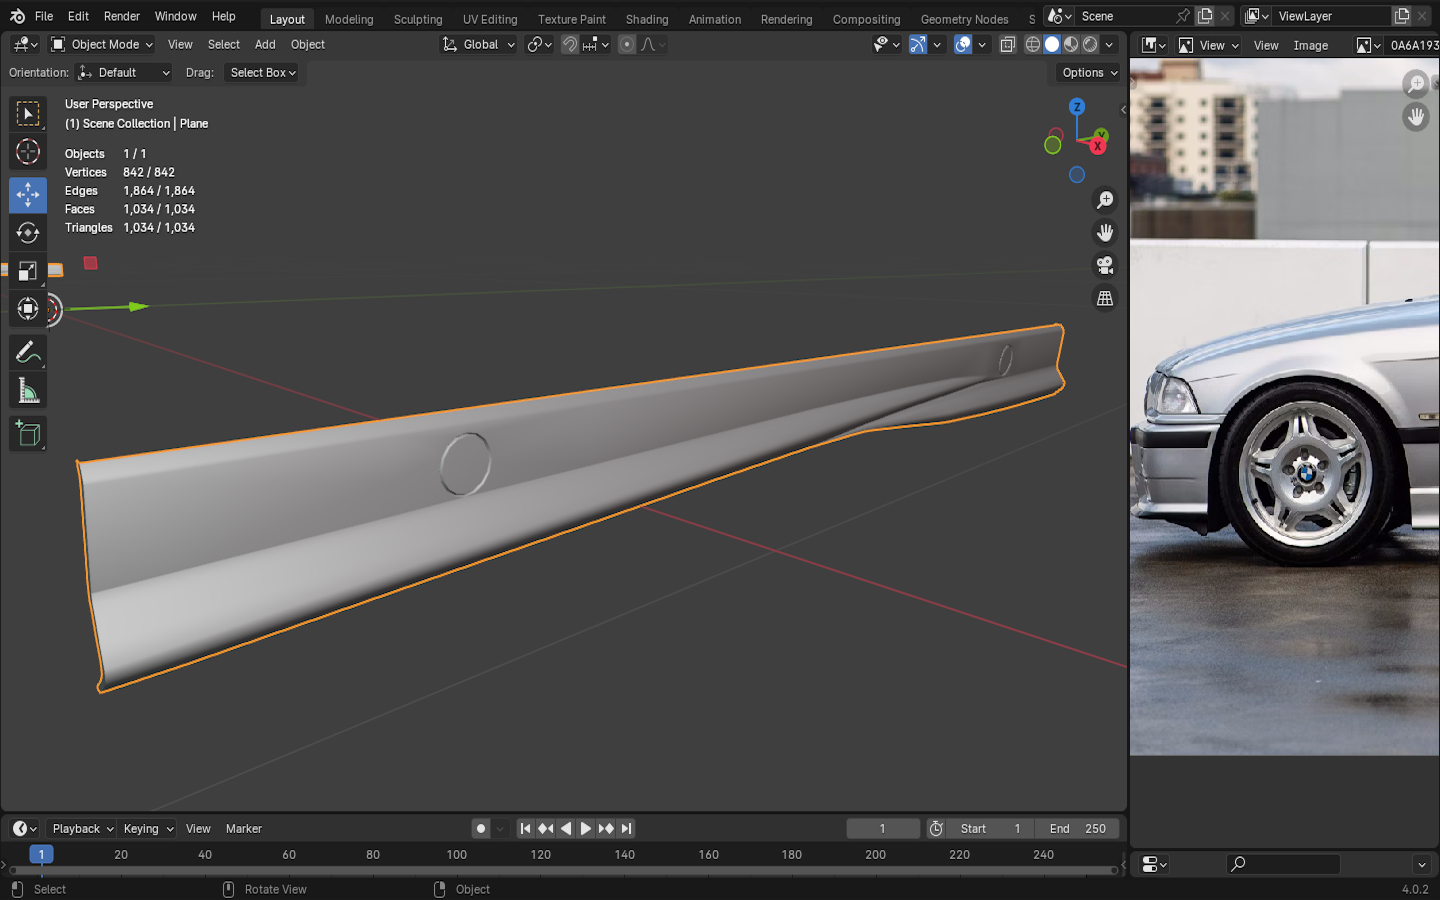Viewport: 1440px width, 900px height.
Task: Enable solid viewport shading
Action: coord(1052,44)
